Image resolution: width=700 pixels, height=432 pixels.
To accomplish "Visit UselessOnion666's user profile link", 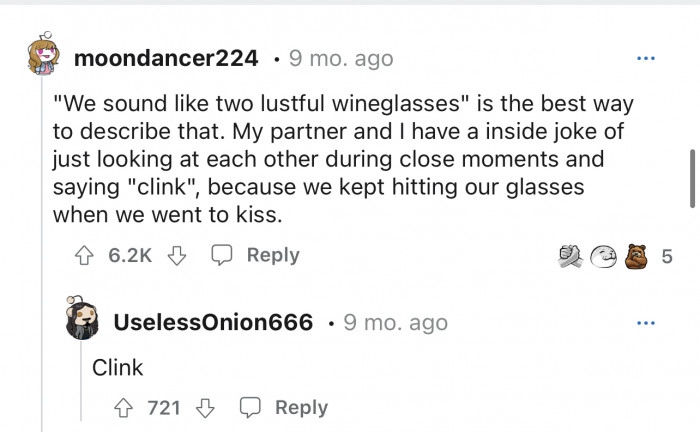I will coord(213,323).
